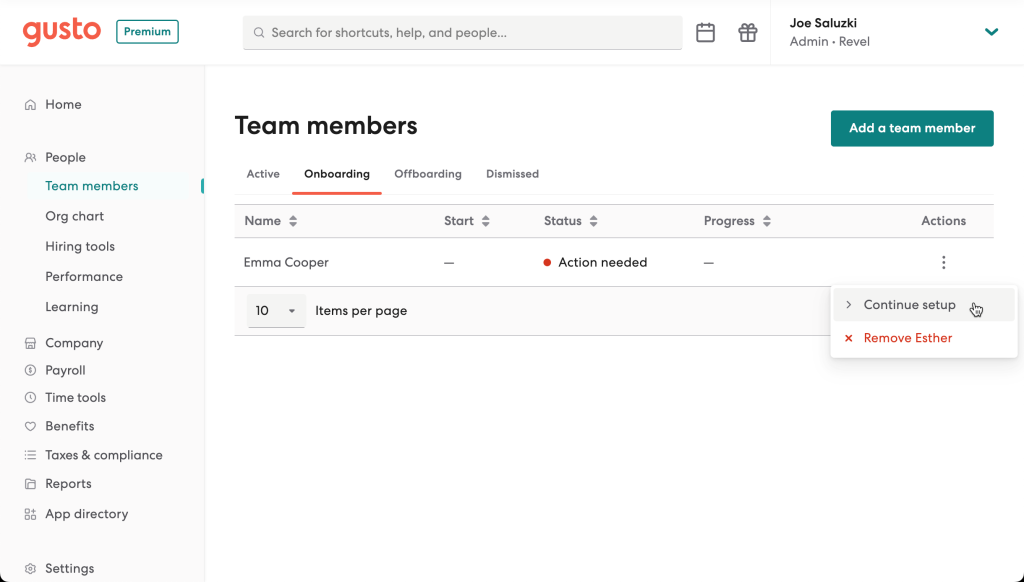This screenshot has height=582, width=1024.
Task: Switch to the Offboarding tab
Action: (x=427, y=173)
